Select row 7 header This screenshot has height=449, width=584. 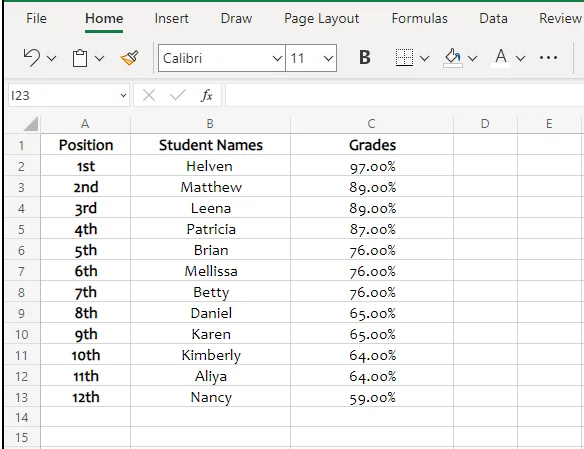coord(22,271)
